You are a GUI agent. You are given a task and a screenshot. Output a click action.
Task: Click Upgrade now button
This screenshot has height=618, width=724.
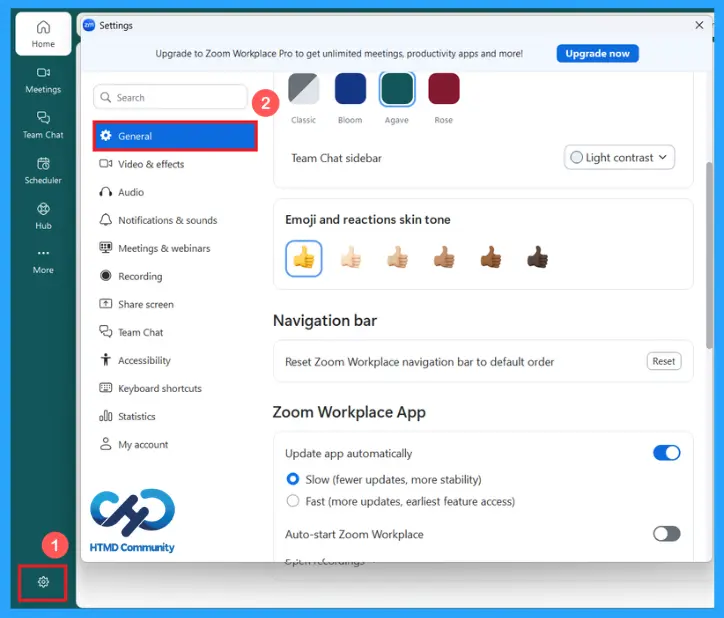597,54
